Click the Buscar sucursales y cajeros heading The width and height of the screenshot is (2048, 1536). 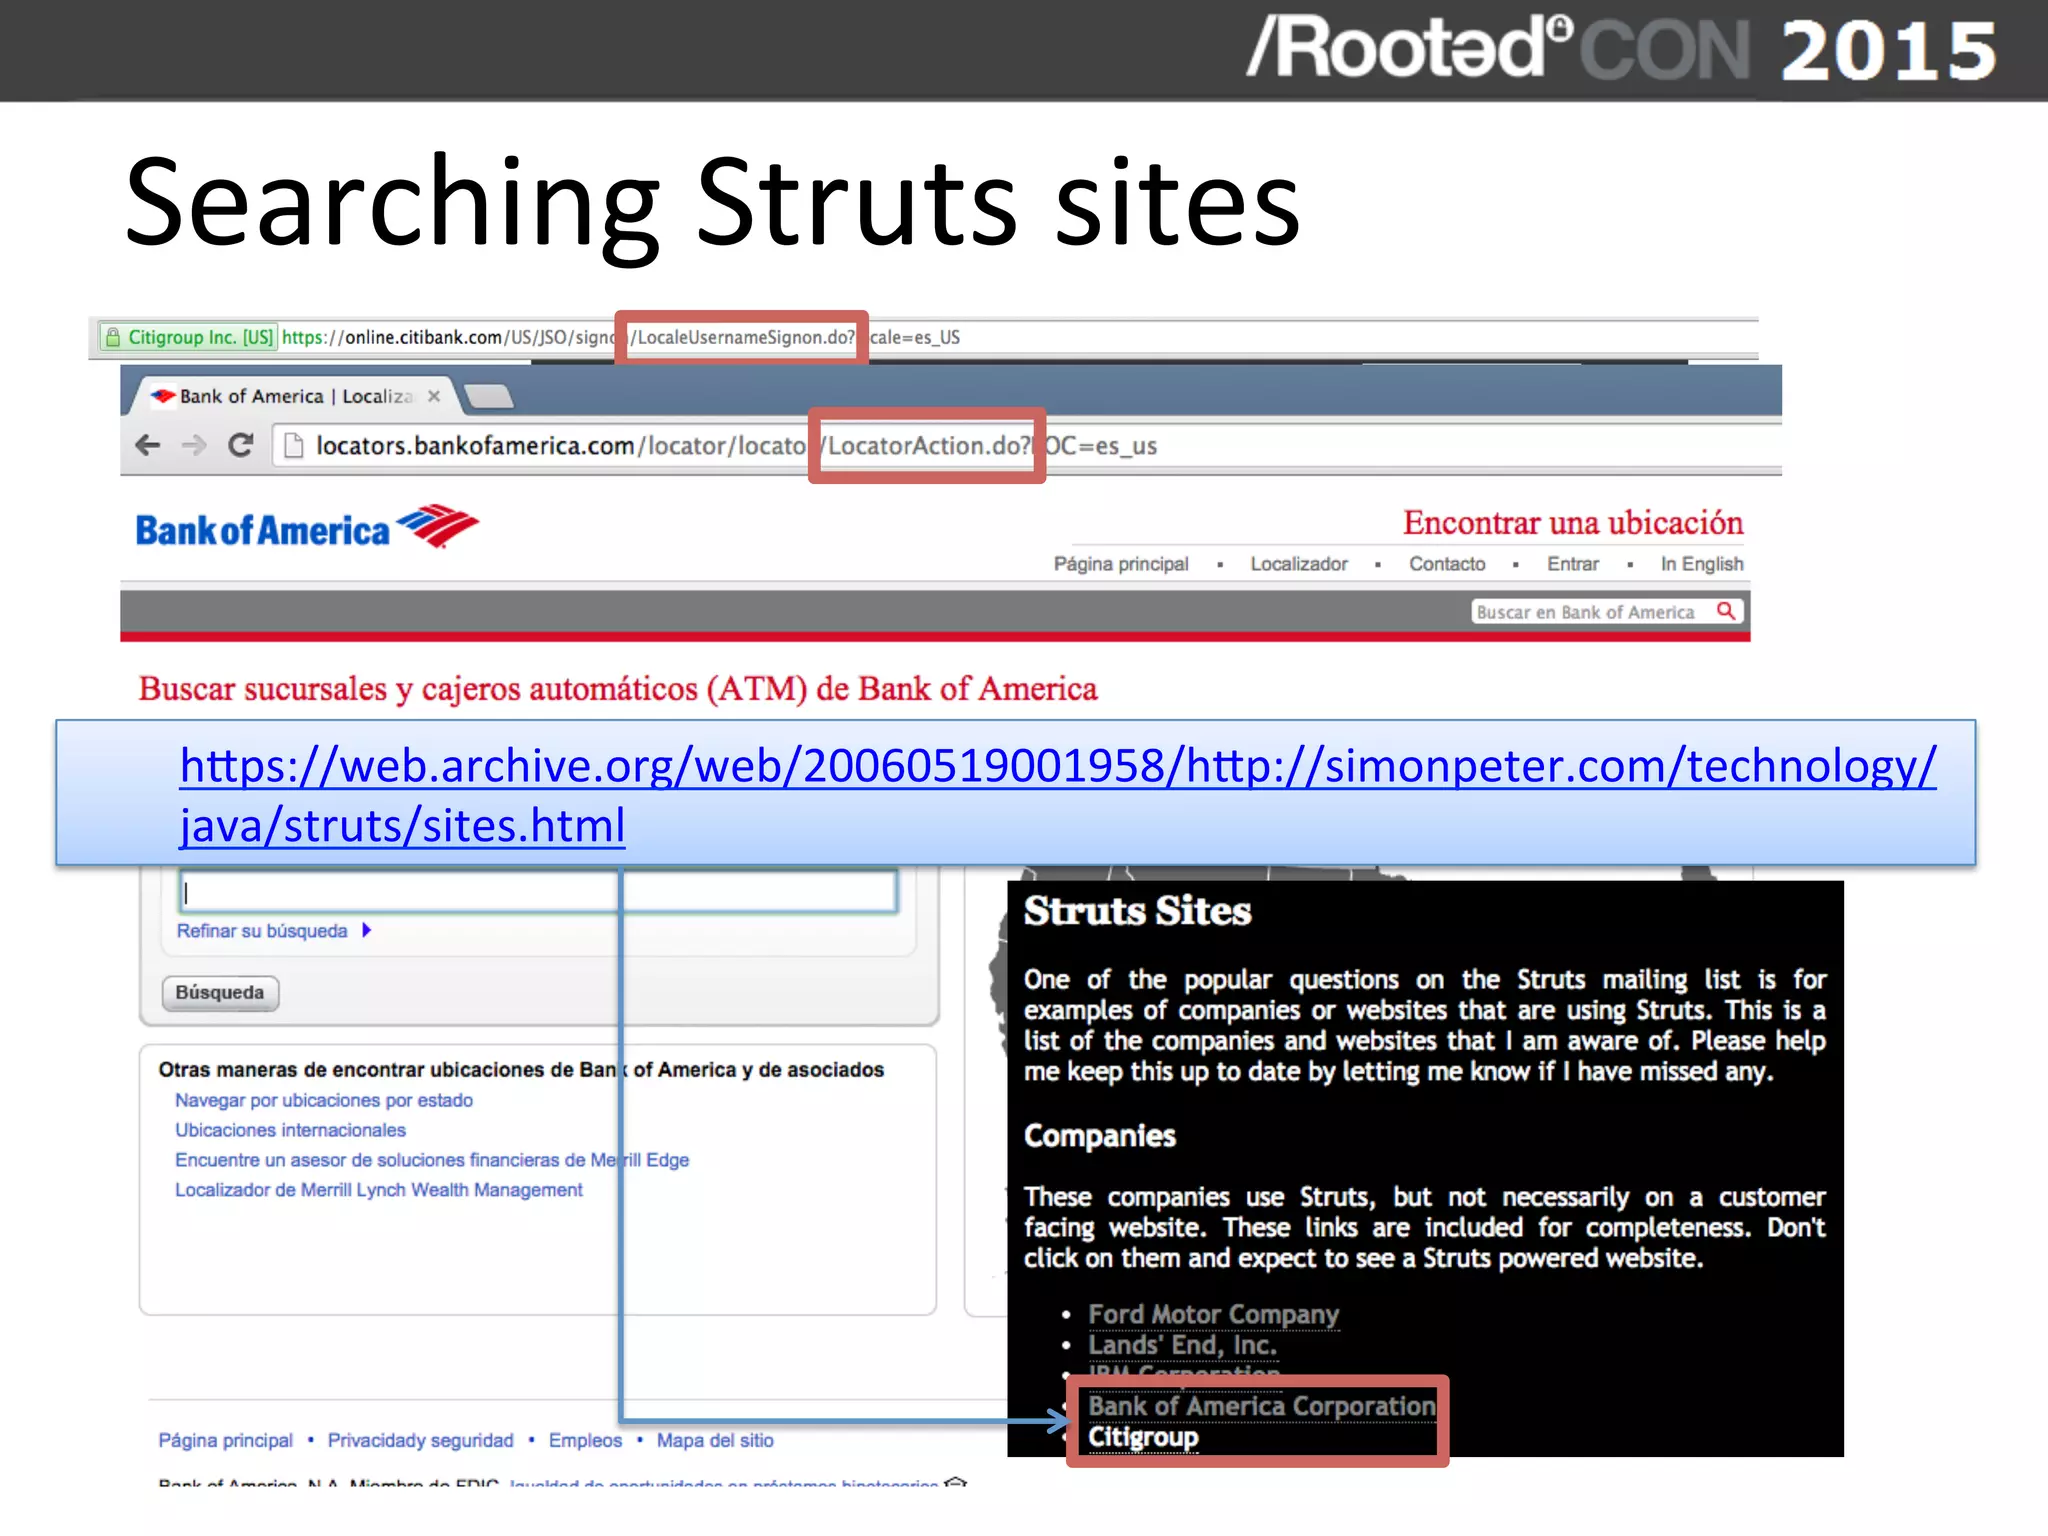click(617, 689)
